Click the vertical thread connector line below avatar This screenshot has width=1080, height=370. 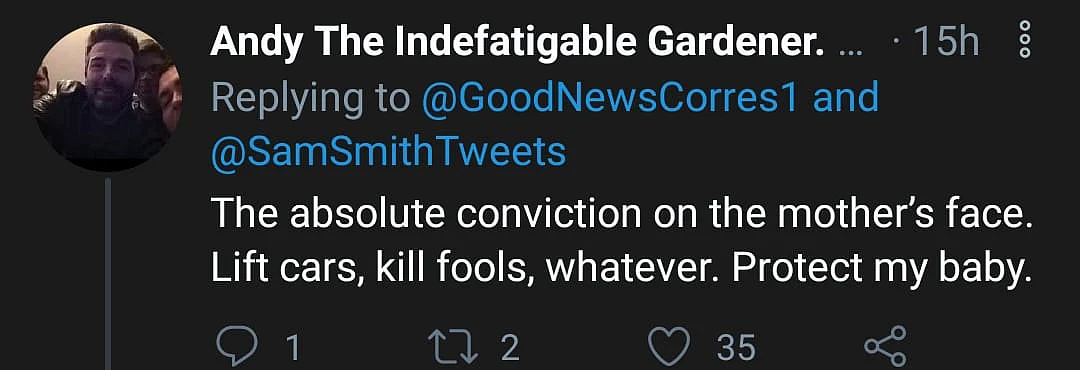[107, 274]
